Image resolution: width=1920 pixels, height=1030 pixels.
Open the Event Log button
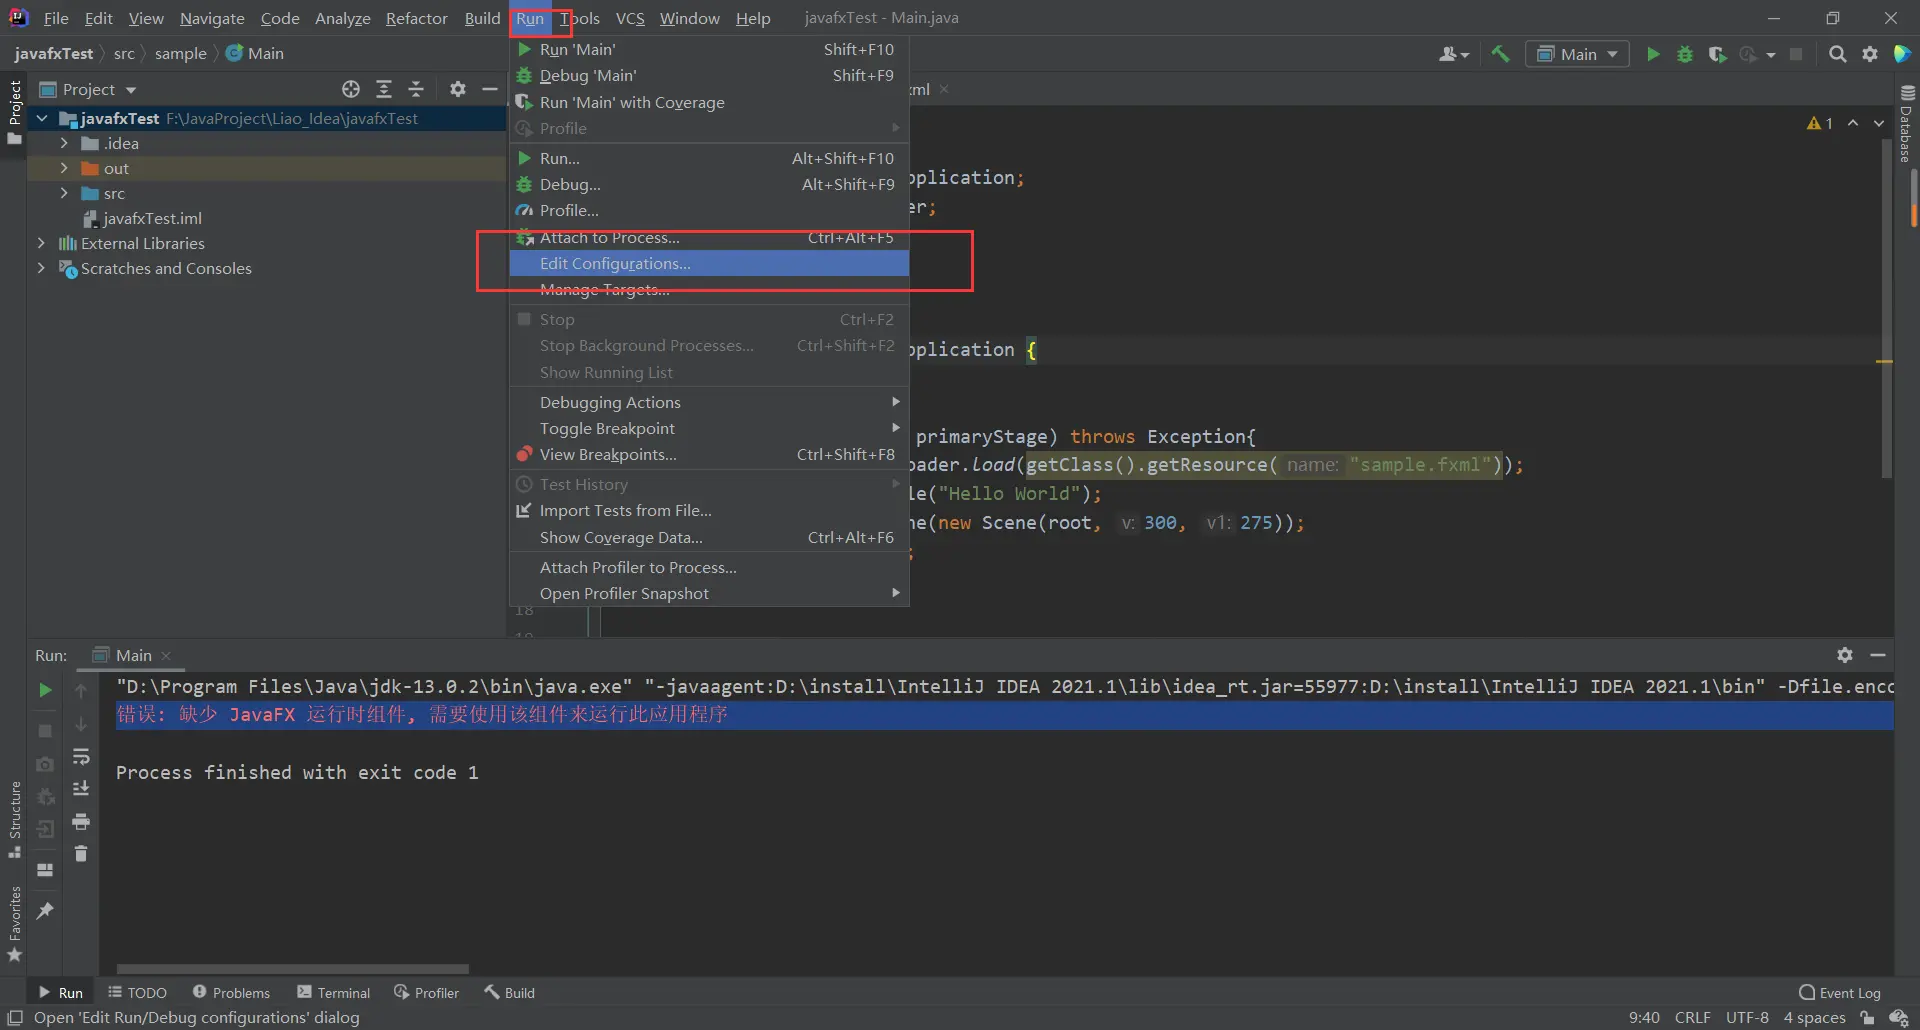pos(1839,993)
